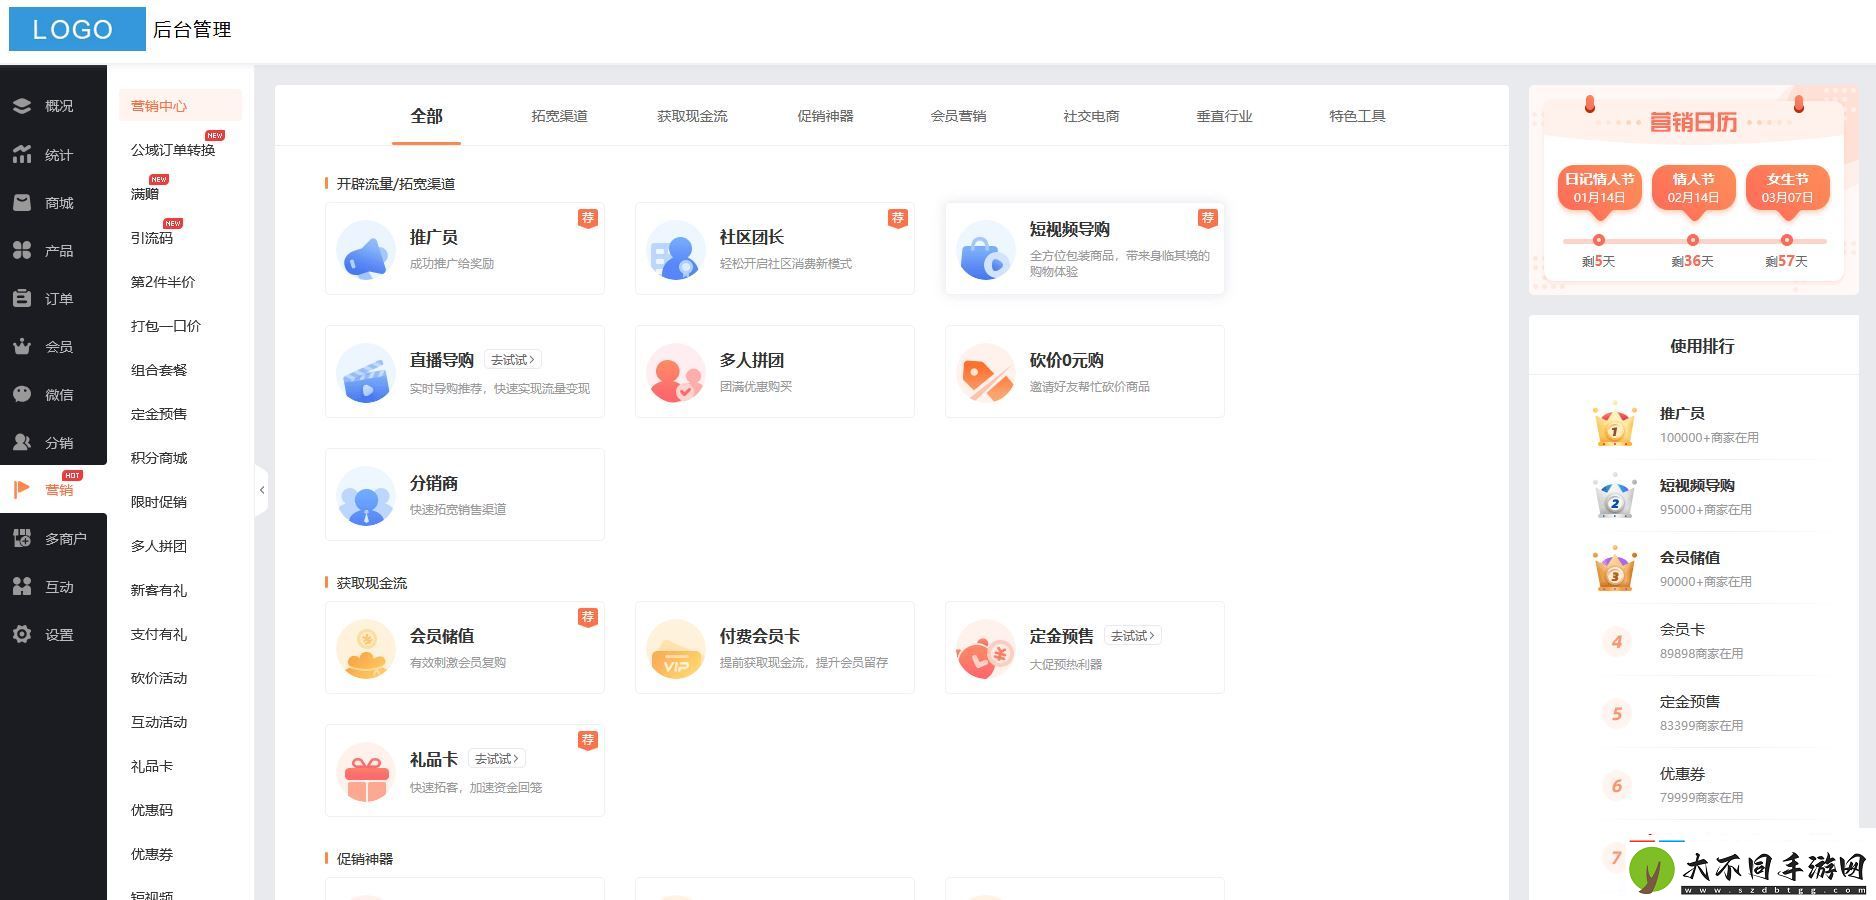Click the timeline dot above 剩36天
Viewport: 1876px width, 900px height.
click(1693, 240)
